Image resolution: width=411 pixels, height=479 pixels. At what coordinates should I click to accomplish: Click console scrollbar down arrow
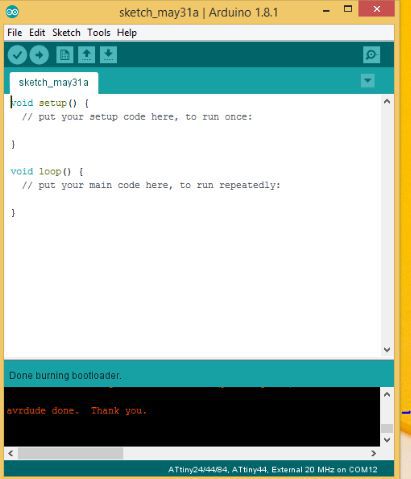(387, 440)
